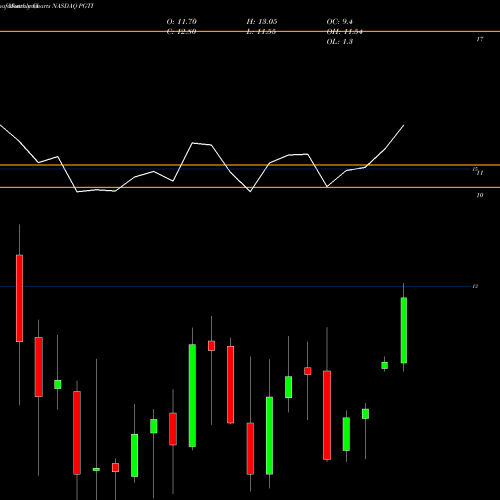Screen dimensions: 500x500
Task: Click the 'NASDAQ PGTI' chart title
Action: [x=72, y=6]
